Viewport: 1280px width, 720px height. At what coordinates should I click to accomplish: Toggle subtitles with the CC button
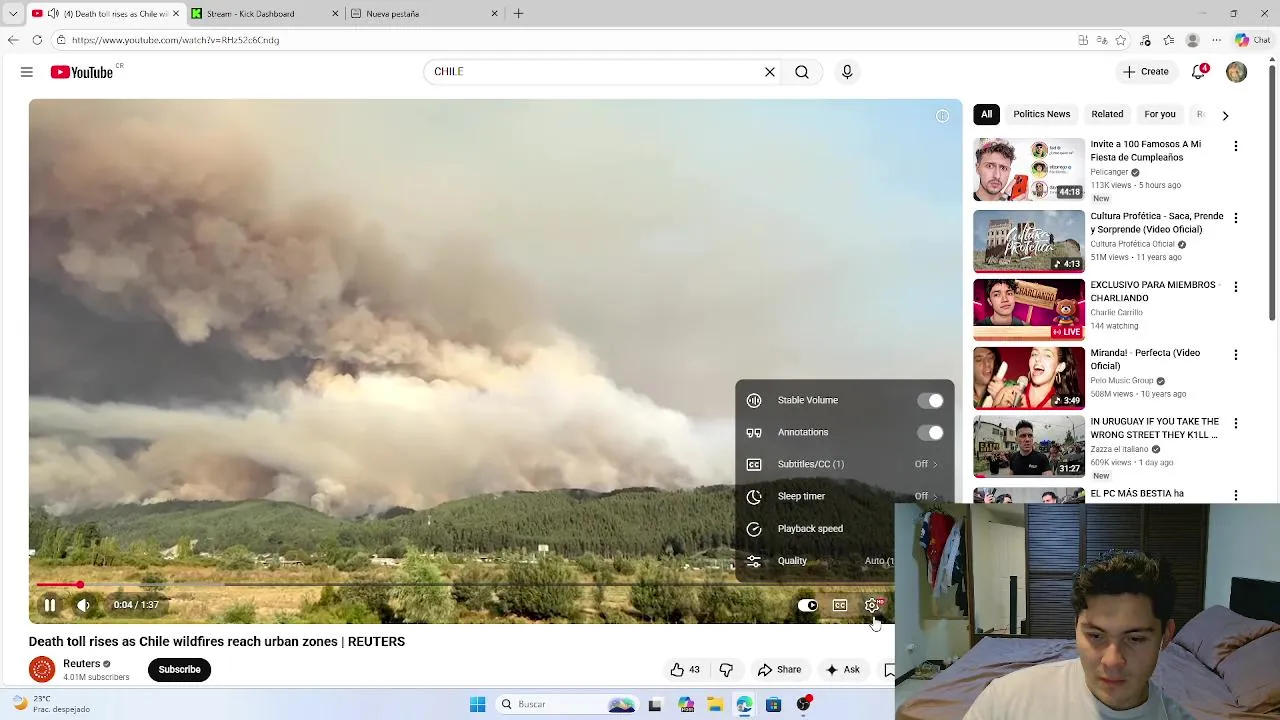tap(840, 605)
